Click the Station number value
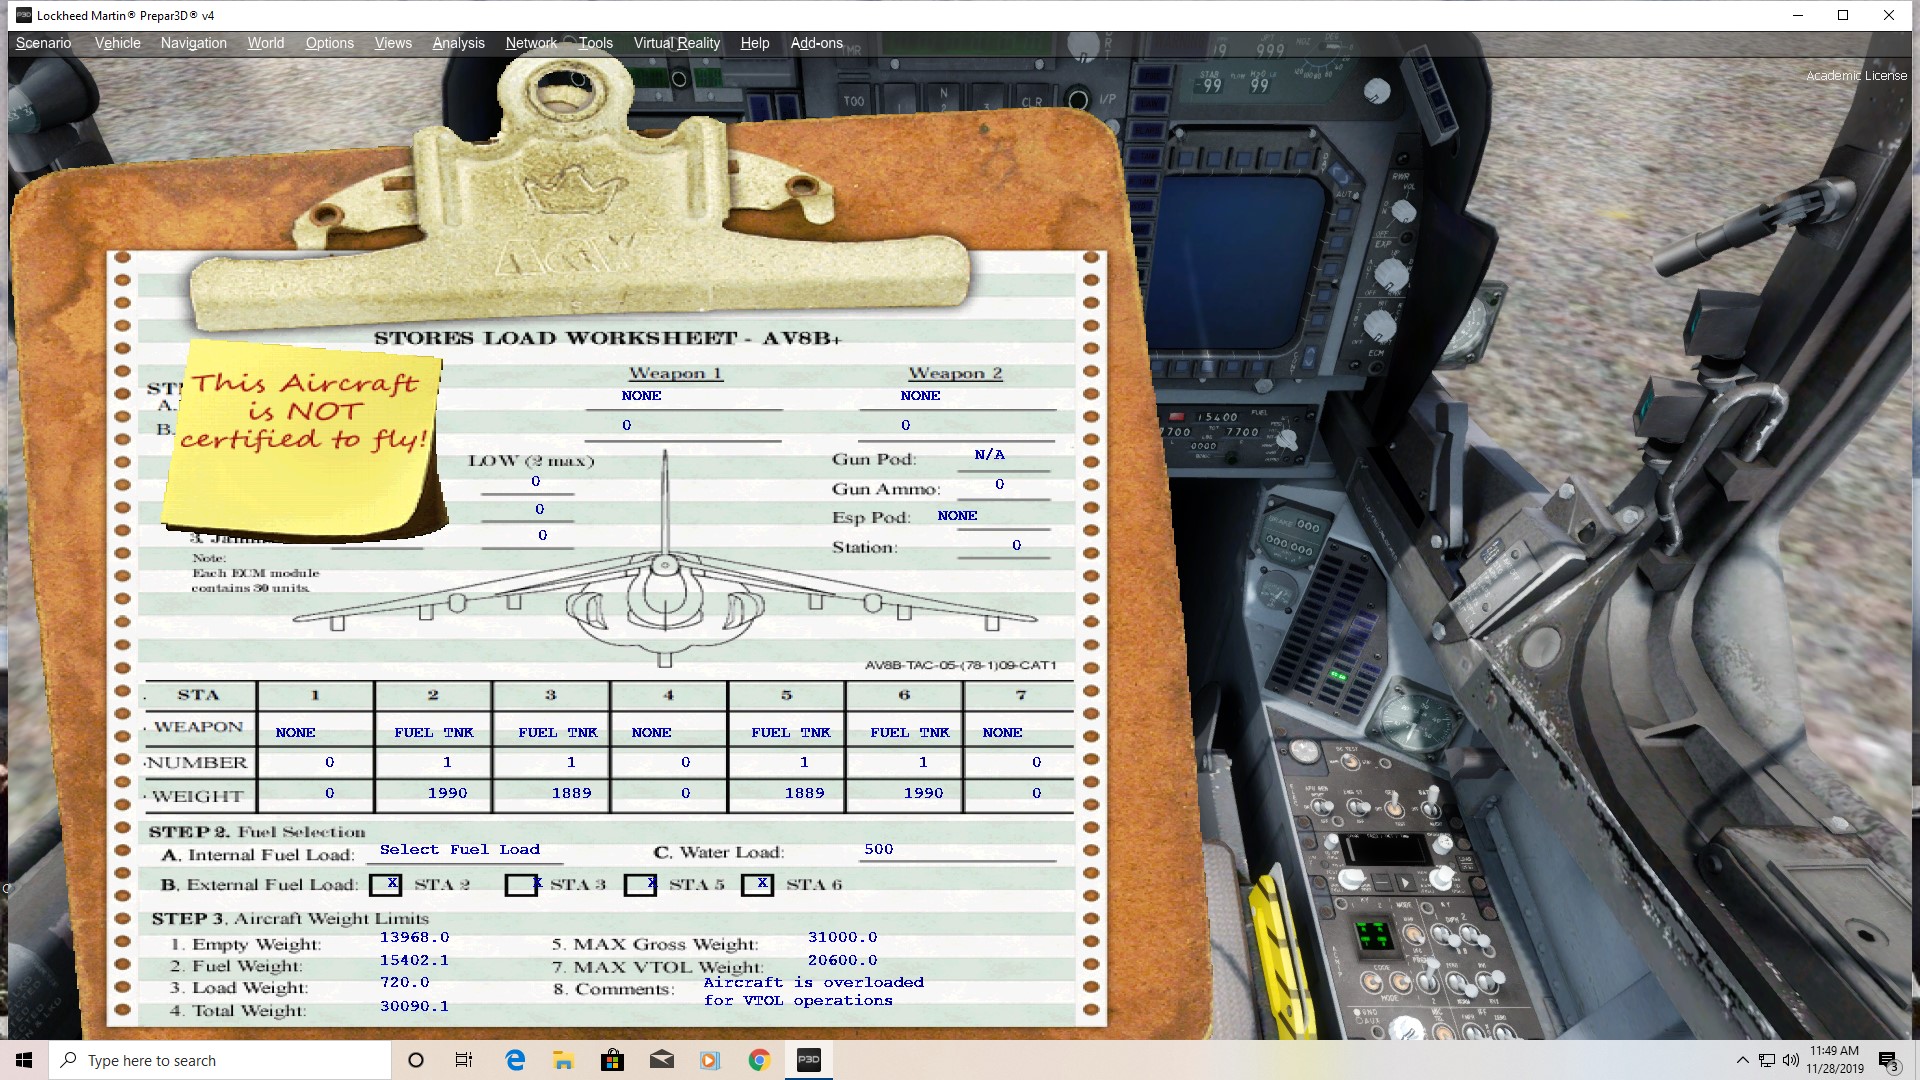The width and height of the screenshot is (1920, 1080). [1016, 546]
